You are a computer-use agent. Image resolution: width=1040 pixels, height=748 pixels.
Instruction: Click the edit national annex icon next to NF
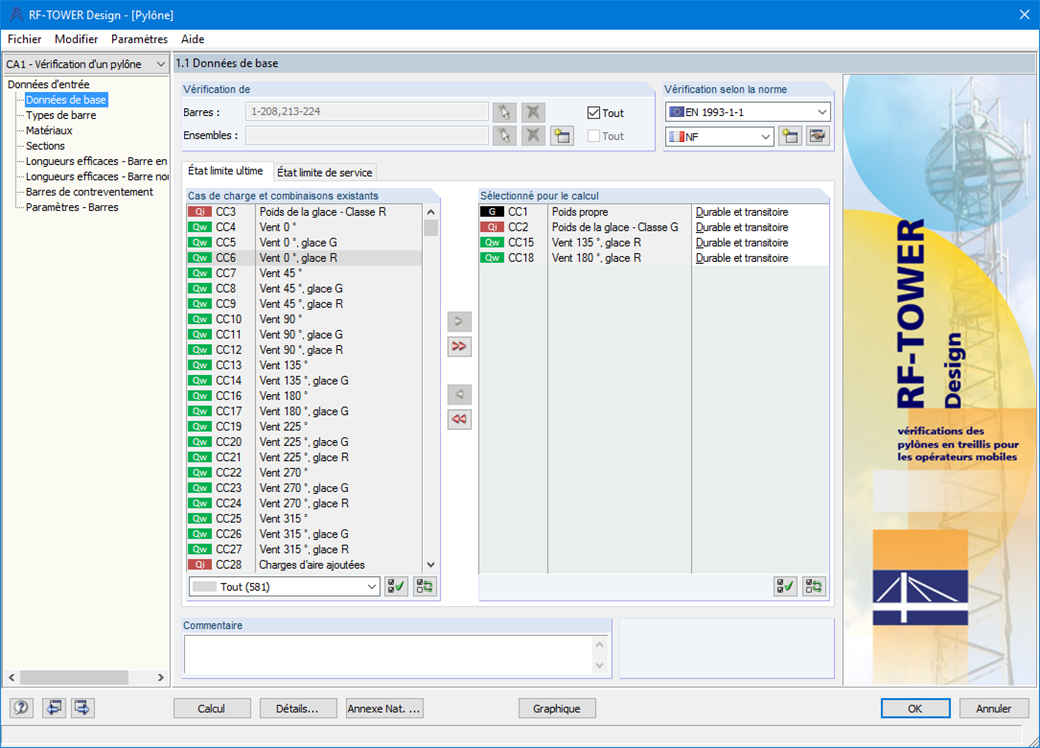pos(818,136)
